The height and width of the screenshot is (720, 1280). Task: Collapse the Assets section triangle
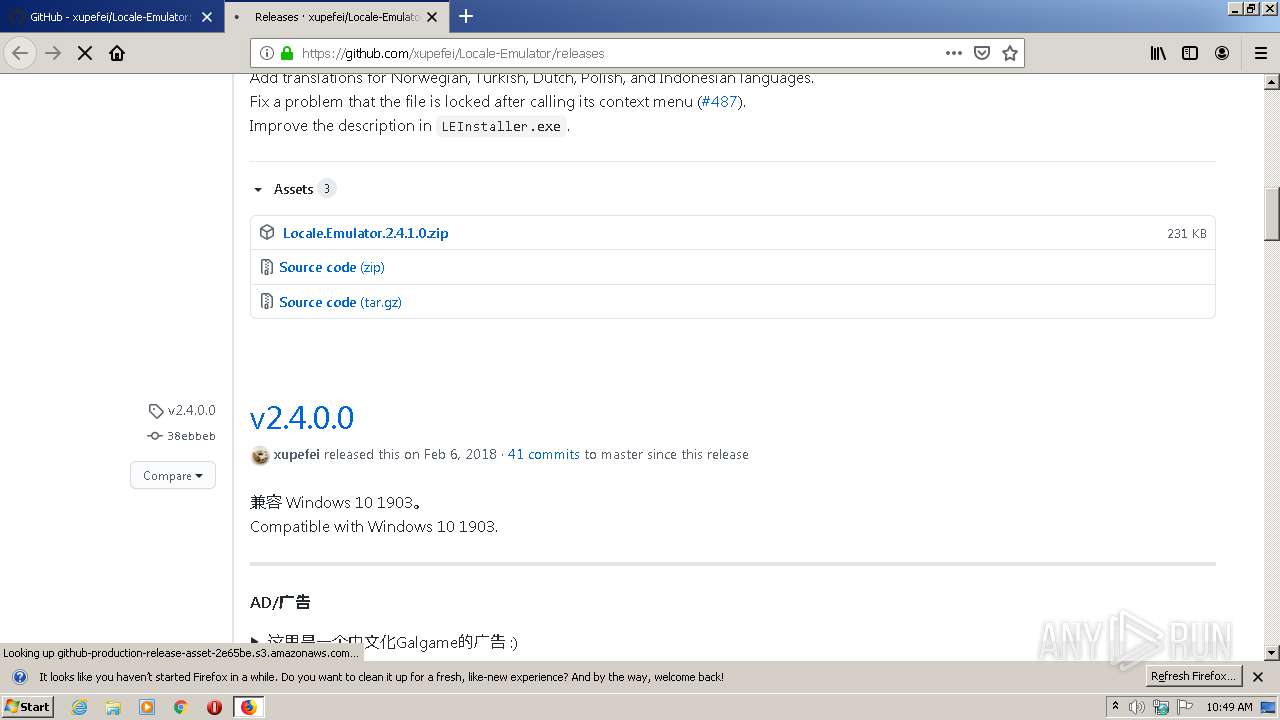pos(258,189)
